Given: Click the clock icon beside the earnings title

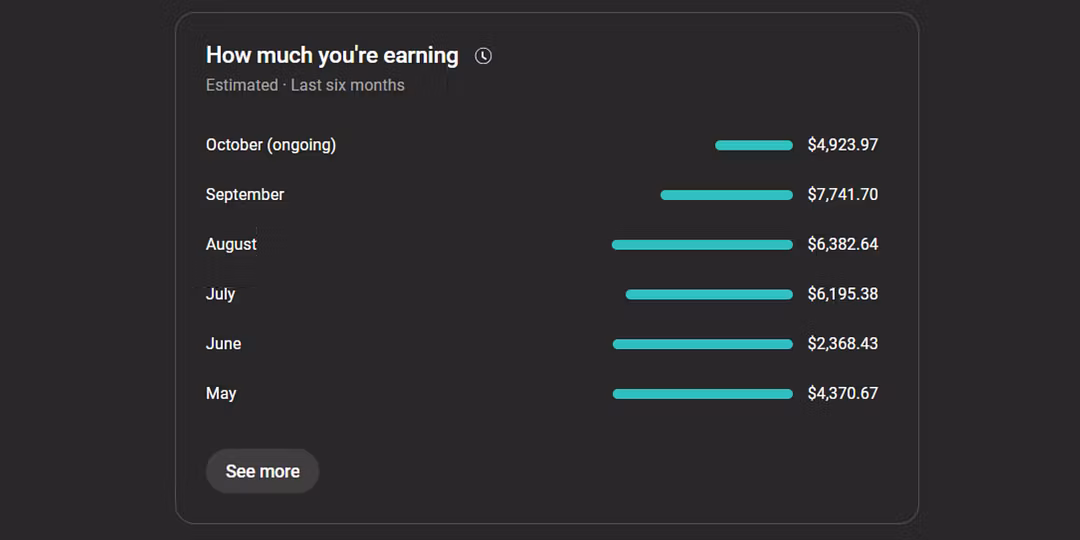Looking at the screenshot, I should coord(483,56).
